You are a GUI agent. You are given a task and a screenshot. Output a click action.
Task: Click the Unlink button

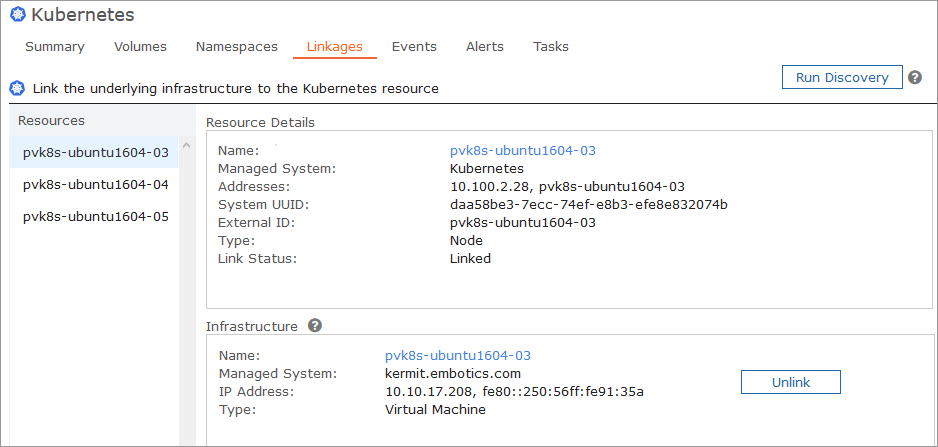pyautogui.click(x=790, y=382)
